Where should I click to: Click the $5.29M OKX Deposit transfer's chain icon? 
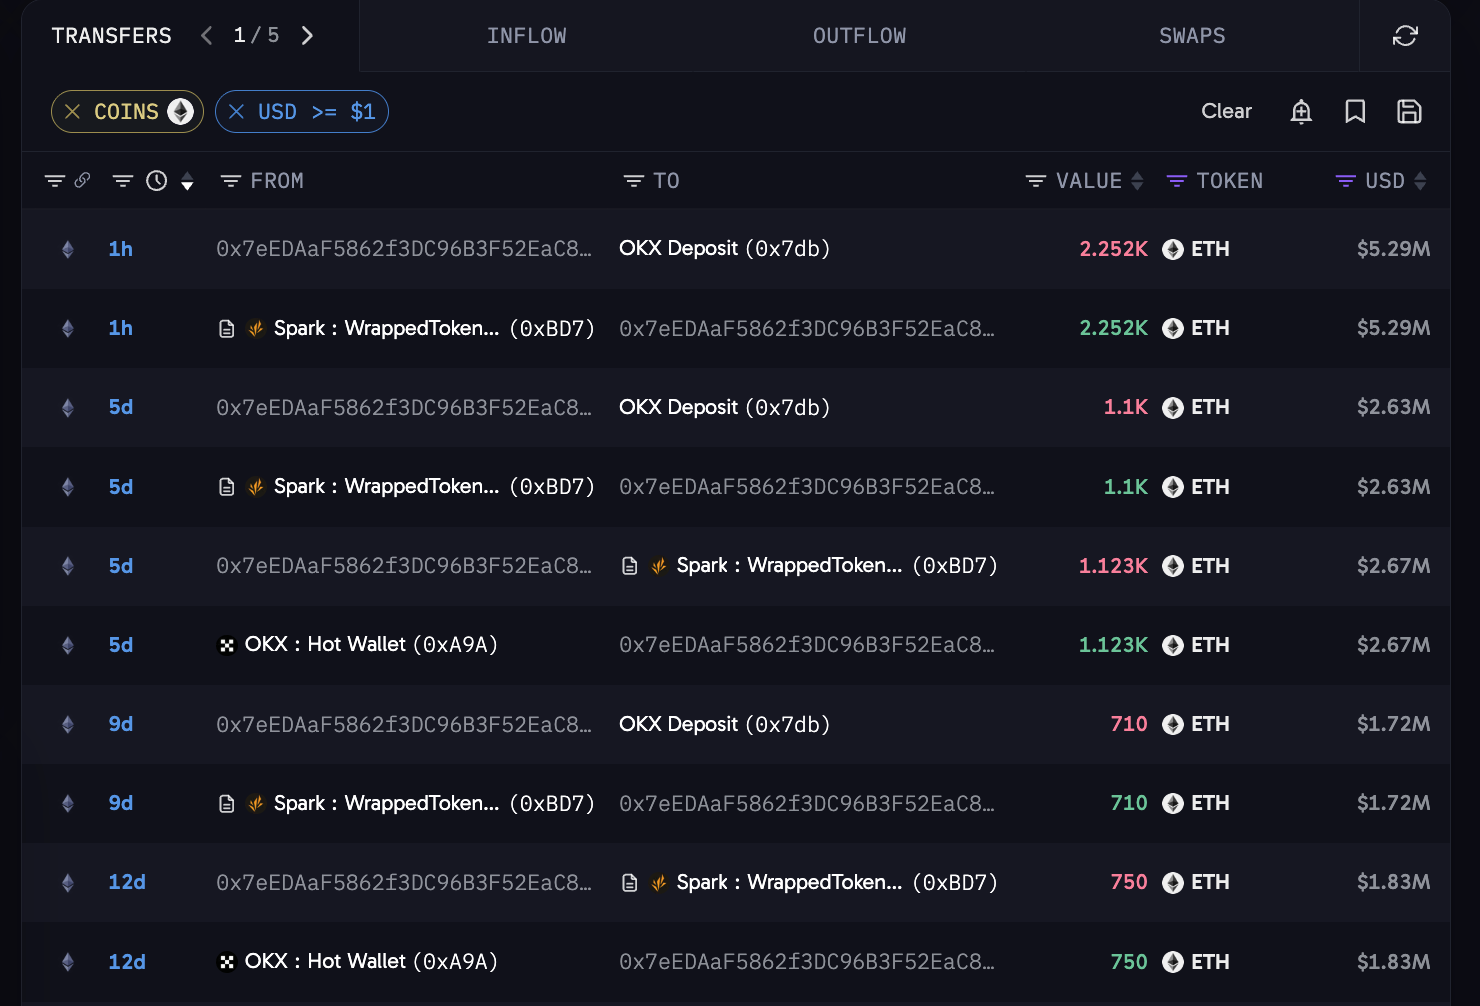(x=68, y=249)
